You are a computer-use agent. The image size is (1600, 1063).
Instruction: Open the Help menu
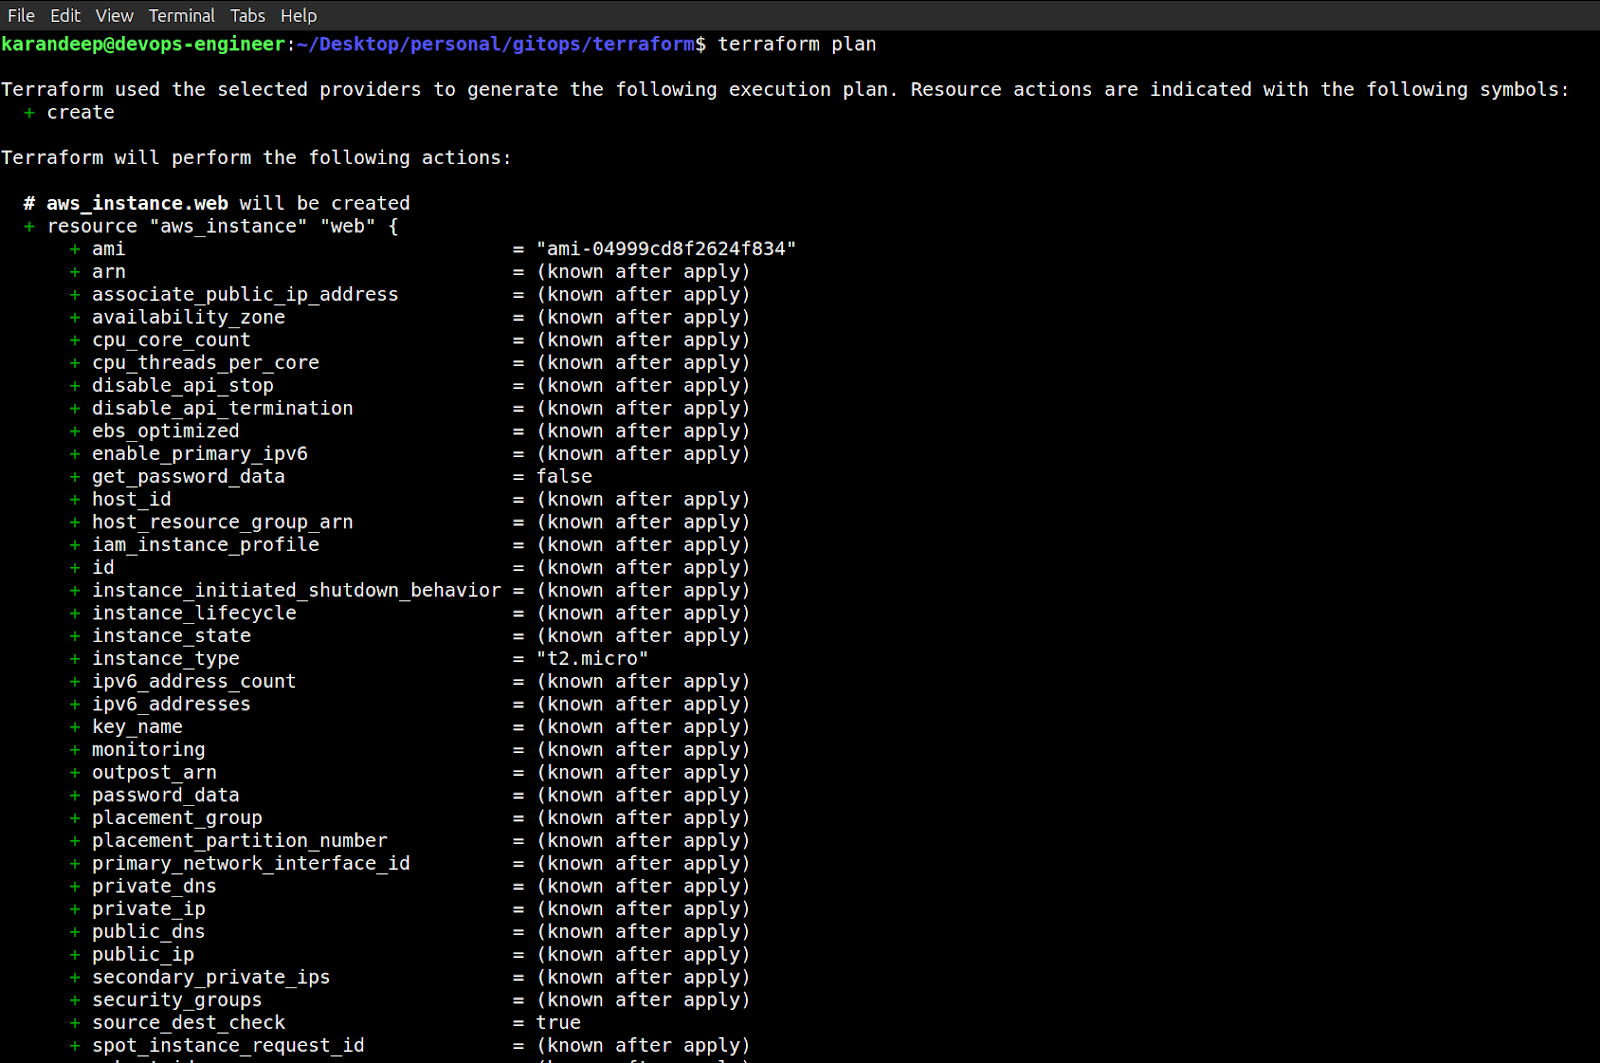298,15
